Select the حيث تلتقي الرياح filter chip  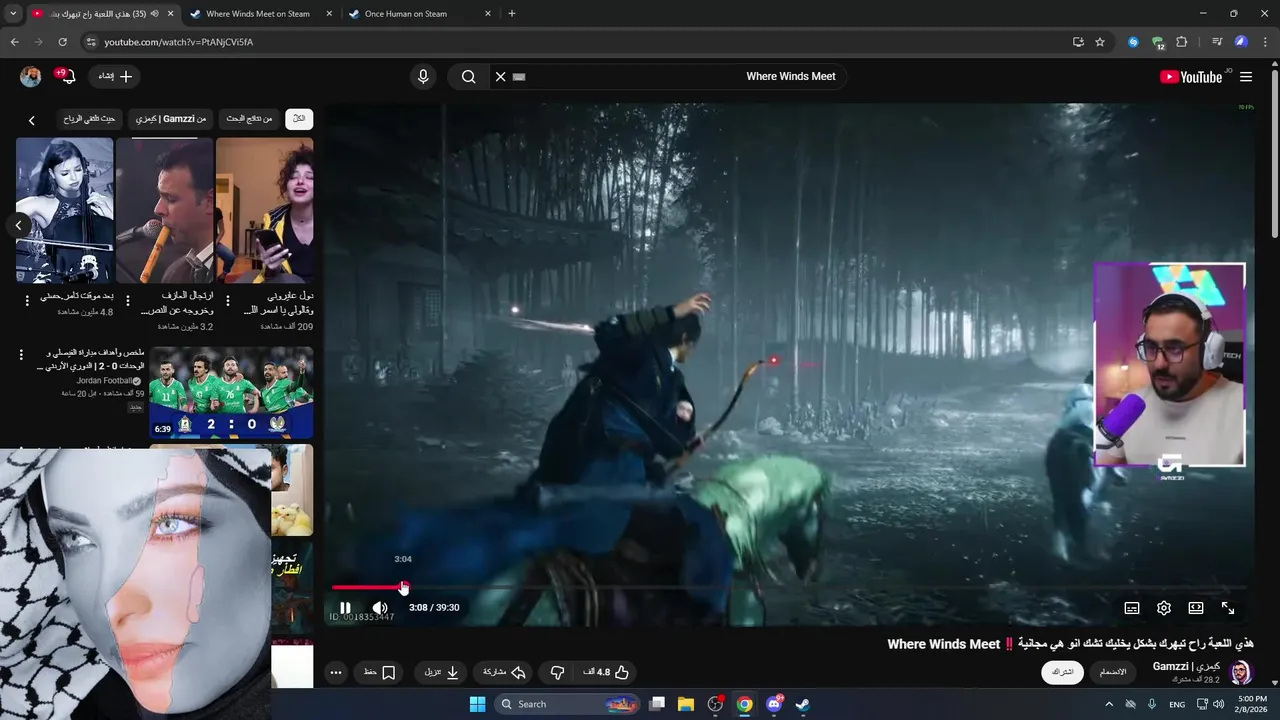pyautogui.click(x=89, y=119)
